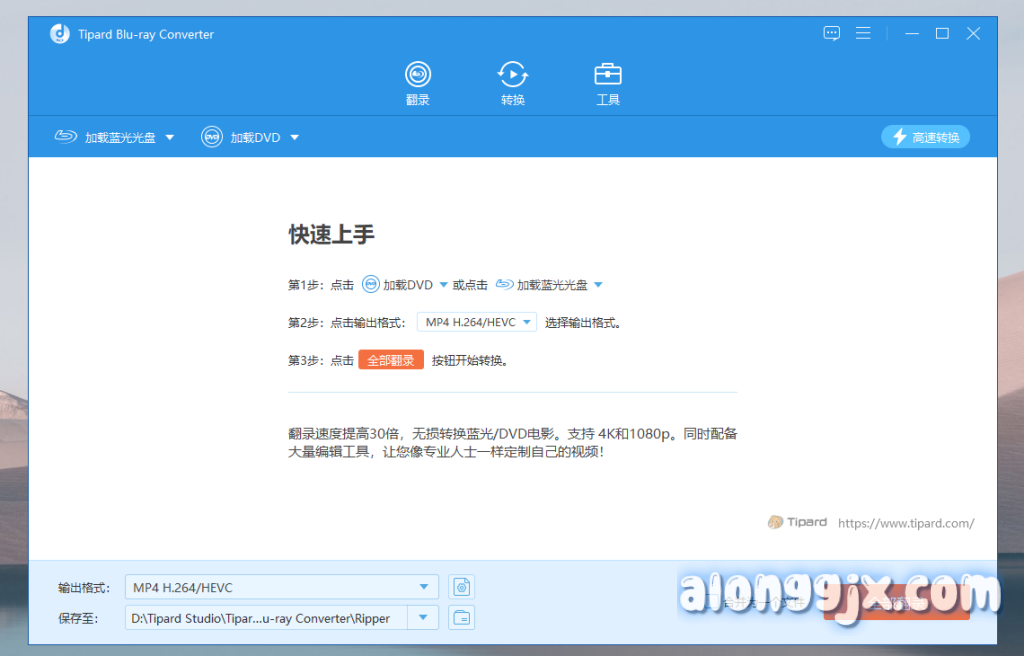Click 加载DVD disc icon in the toolbar
Image resolution: width=1024 pixels, height=656 pixels.
pyautogui.click(x=211, y=137)
